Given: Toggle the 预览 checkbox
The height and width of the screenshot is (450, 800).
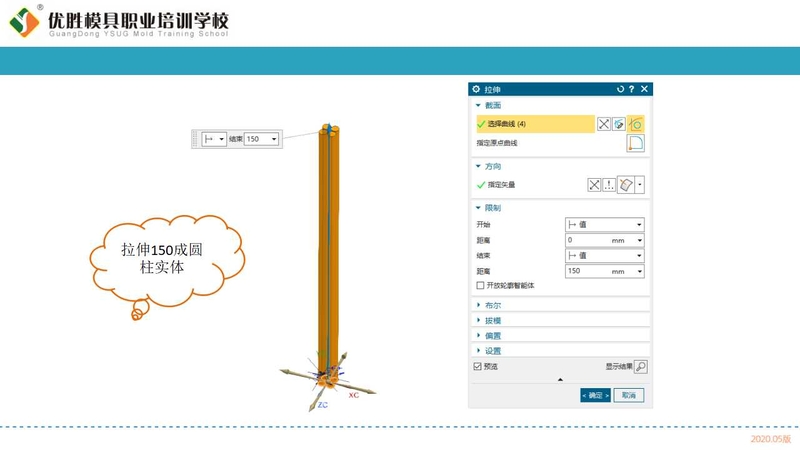Looking at the screenshot, I should [x=478, y=366].
